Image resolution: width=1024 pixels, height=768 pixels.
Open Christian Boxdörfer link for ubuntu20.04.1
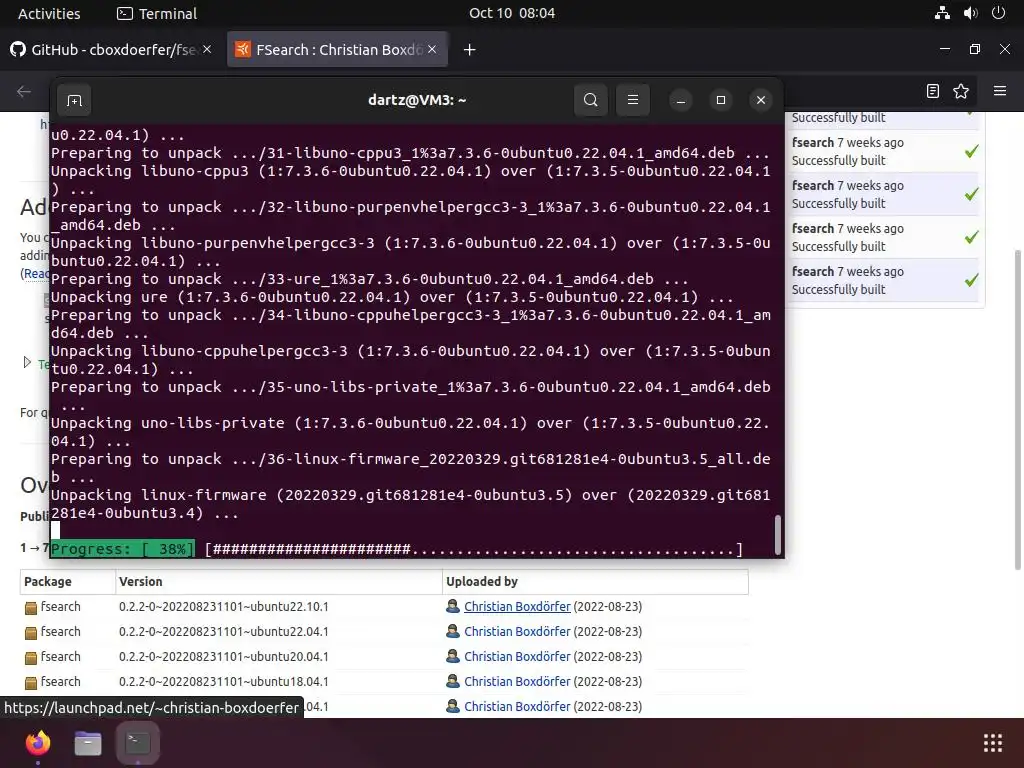tap(517, 656)
